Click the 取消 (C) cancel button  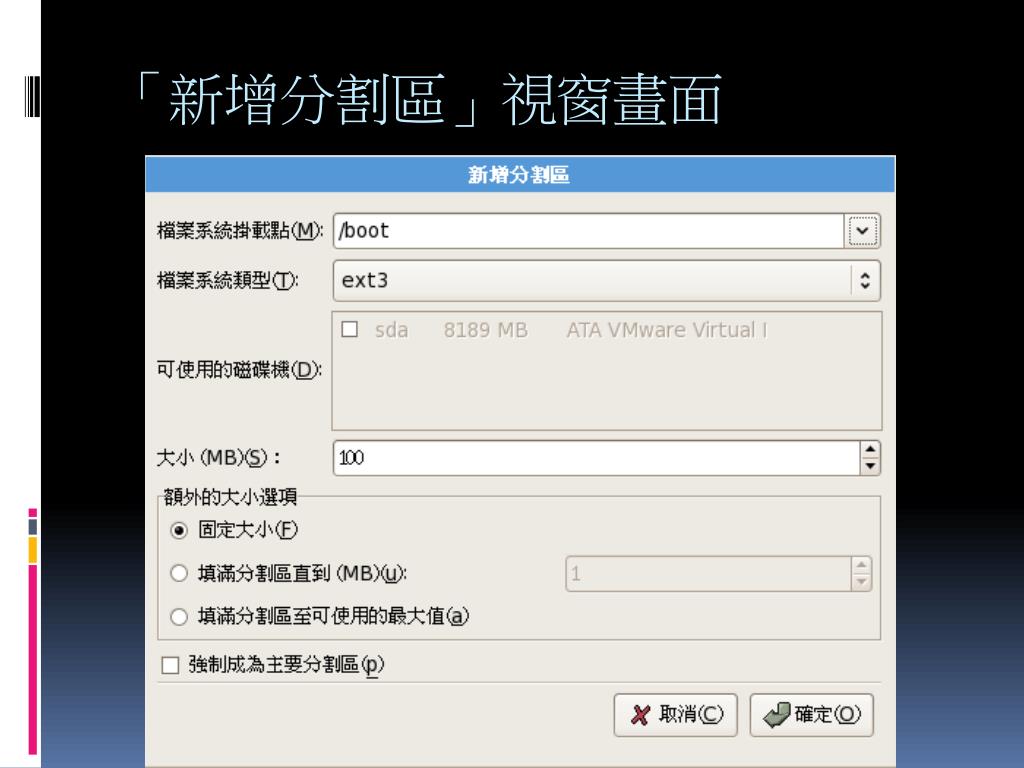tap(675, 715)
